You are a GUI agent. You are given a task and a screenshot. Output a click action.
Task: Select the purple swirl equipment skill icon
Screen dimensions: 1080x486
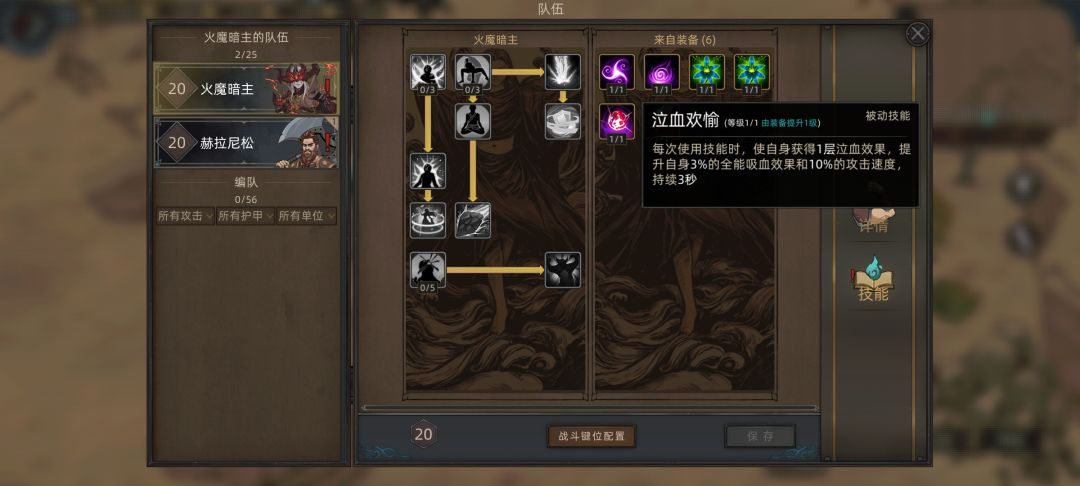pyautogui.click(x=616, y=72)
